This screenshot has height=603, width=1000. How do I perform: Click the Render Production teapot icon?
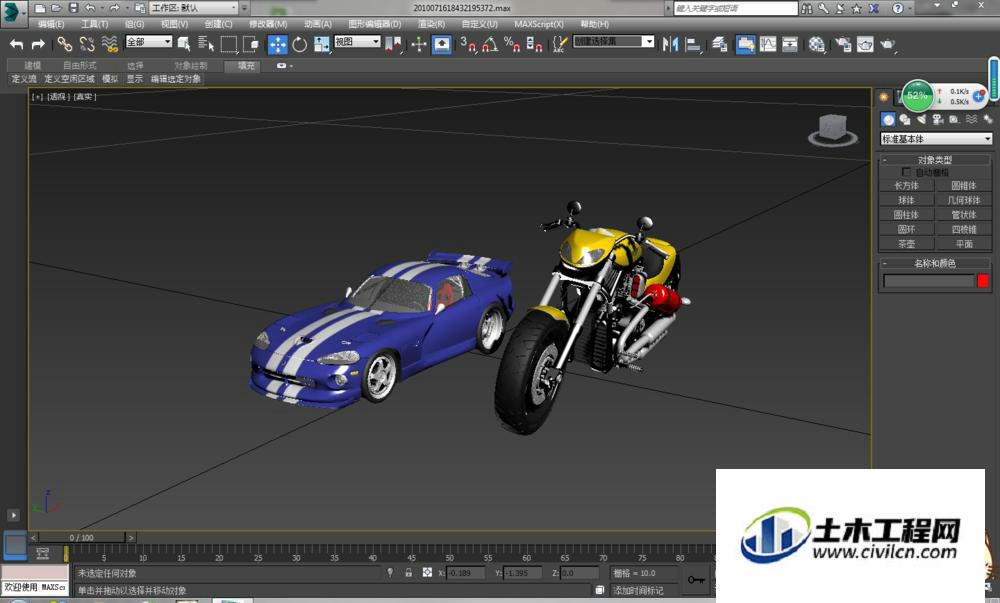coord(887,44)
